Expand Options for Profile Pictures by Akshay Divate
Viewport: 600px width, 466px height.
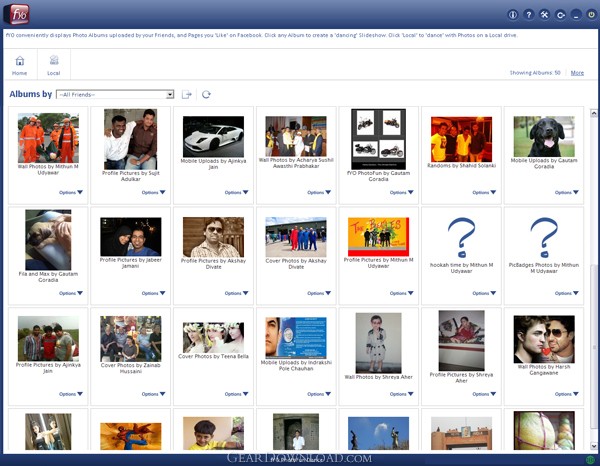236,293
